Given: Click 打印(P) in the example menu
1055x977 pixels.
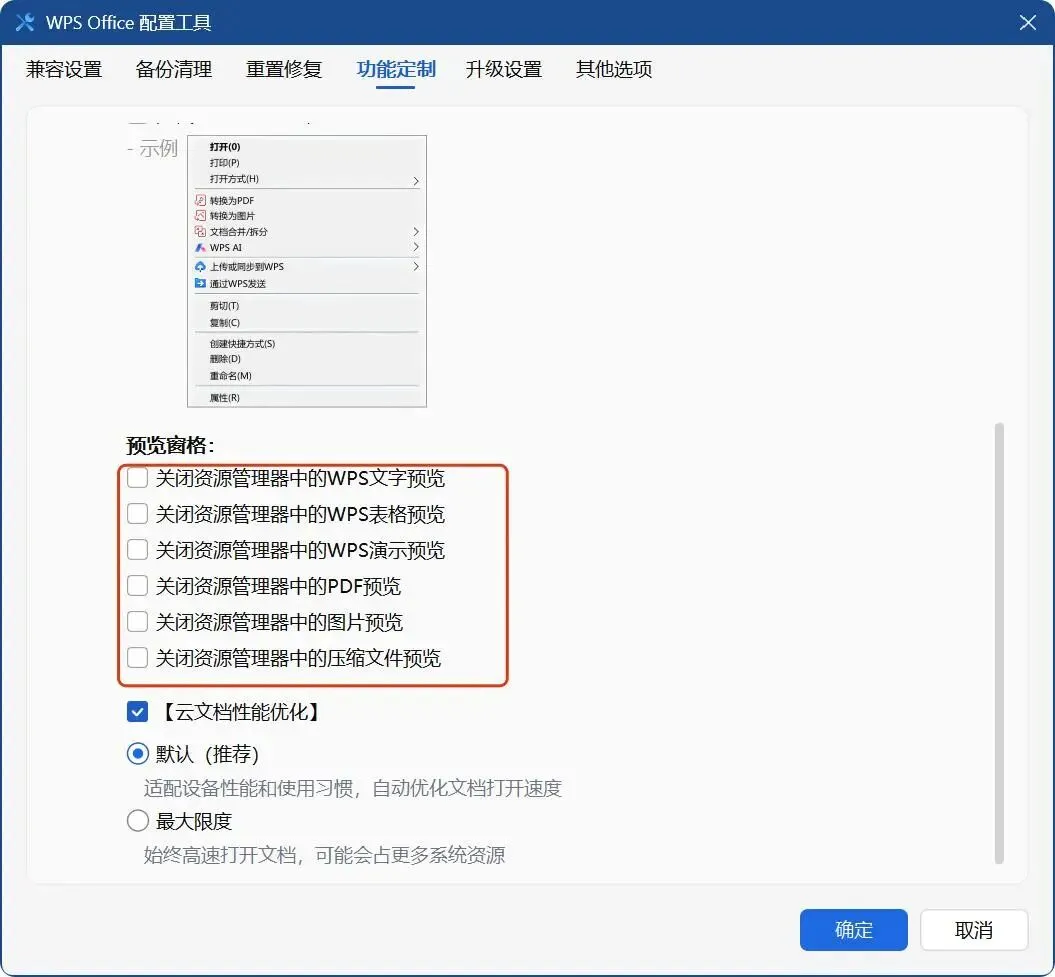Looking at the screenshot, I should (x=224, y=163).
